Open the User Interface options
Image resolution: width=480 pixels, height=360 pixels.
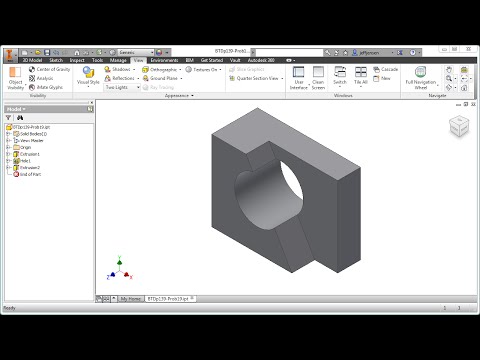298,78
